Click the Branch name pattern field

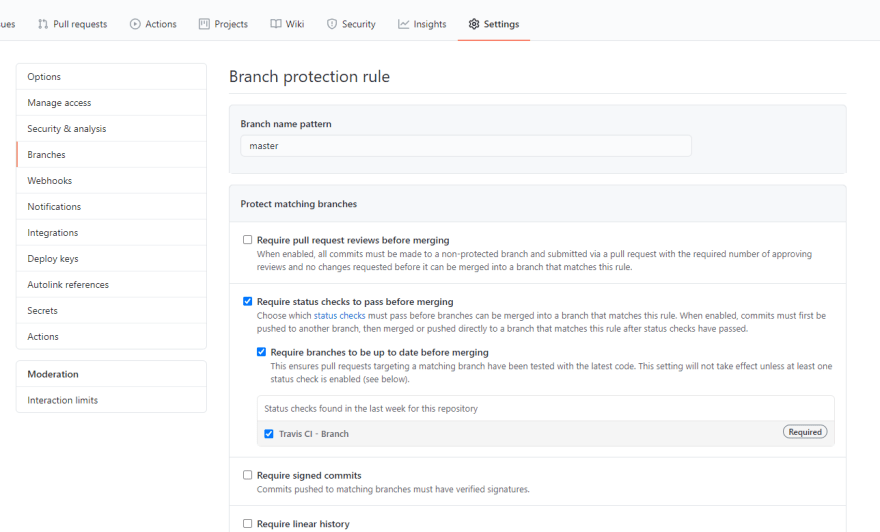click(x=466, y=146)
